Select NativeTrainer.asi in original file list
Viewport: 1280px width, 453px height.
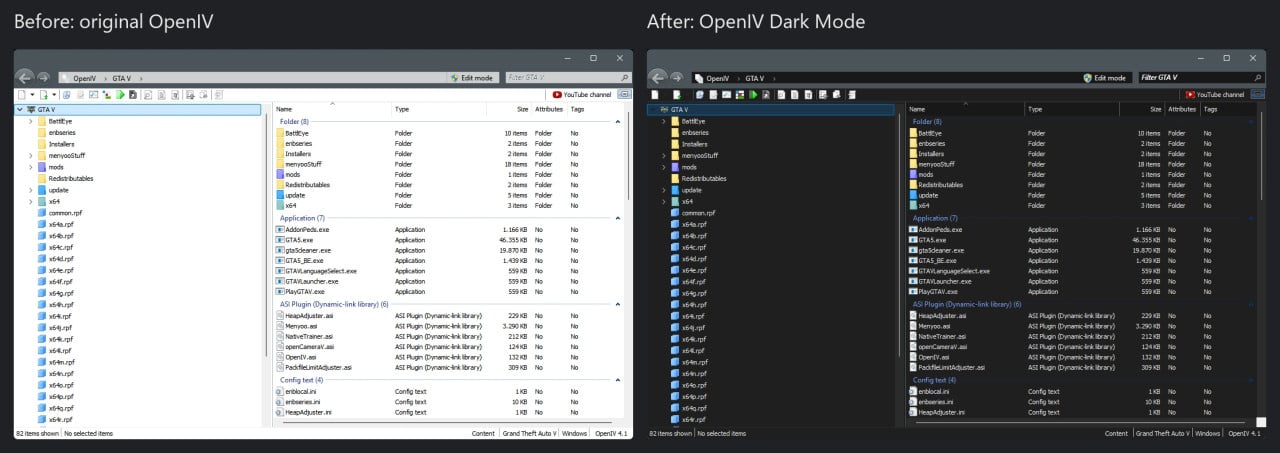(309, 337)
